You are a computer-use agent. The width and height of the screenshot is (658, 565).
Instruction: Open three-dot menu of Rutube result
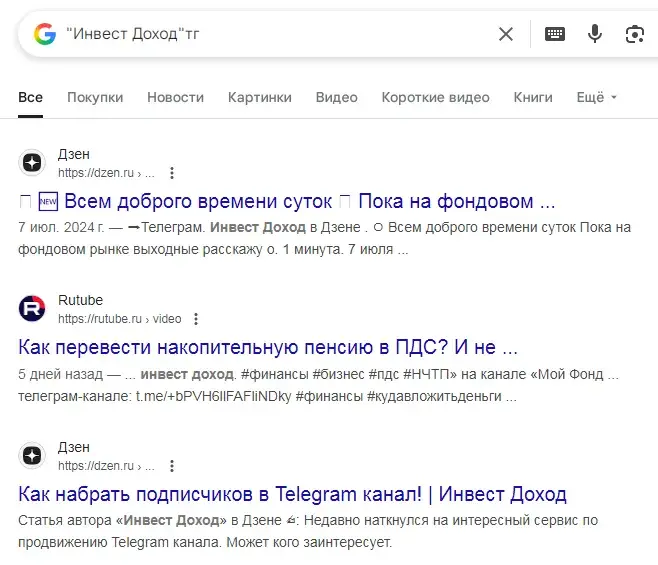196,319
